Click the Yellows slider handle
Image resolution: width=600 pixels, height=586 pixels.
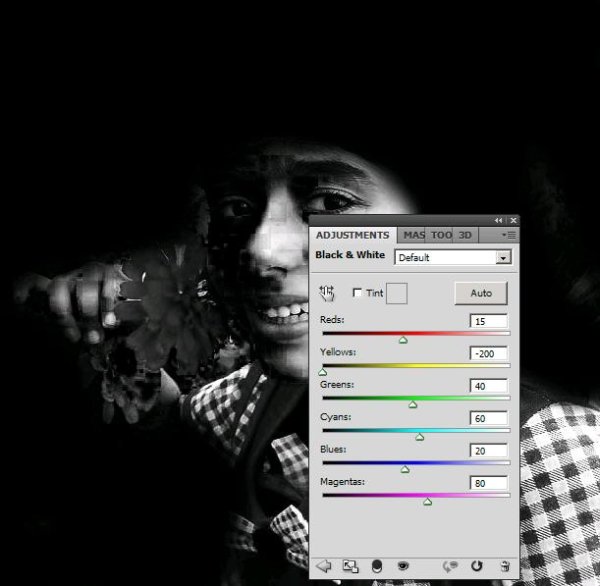(323, 372)
